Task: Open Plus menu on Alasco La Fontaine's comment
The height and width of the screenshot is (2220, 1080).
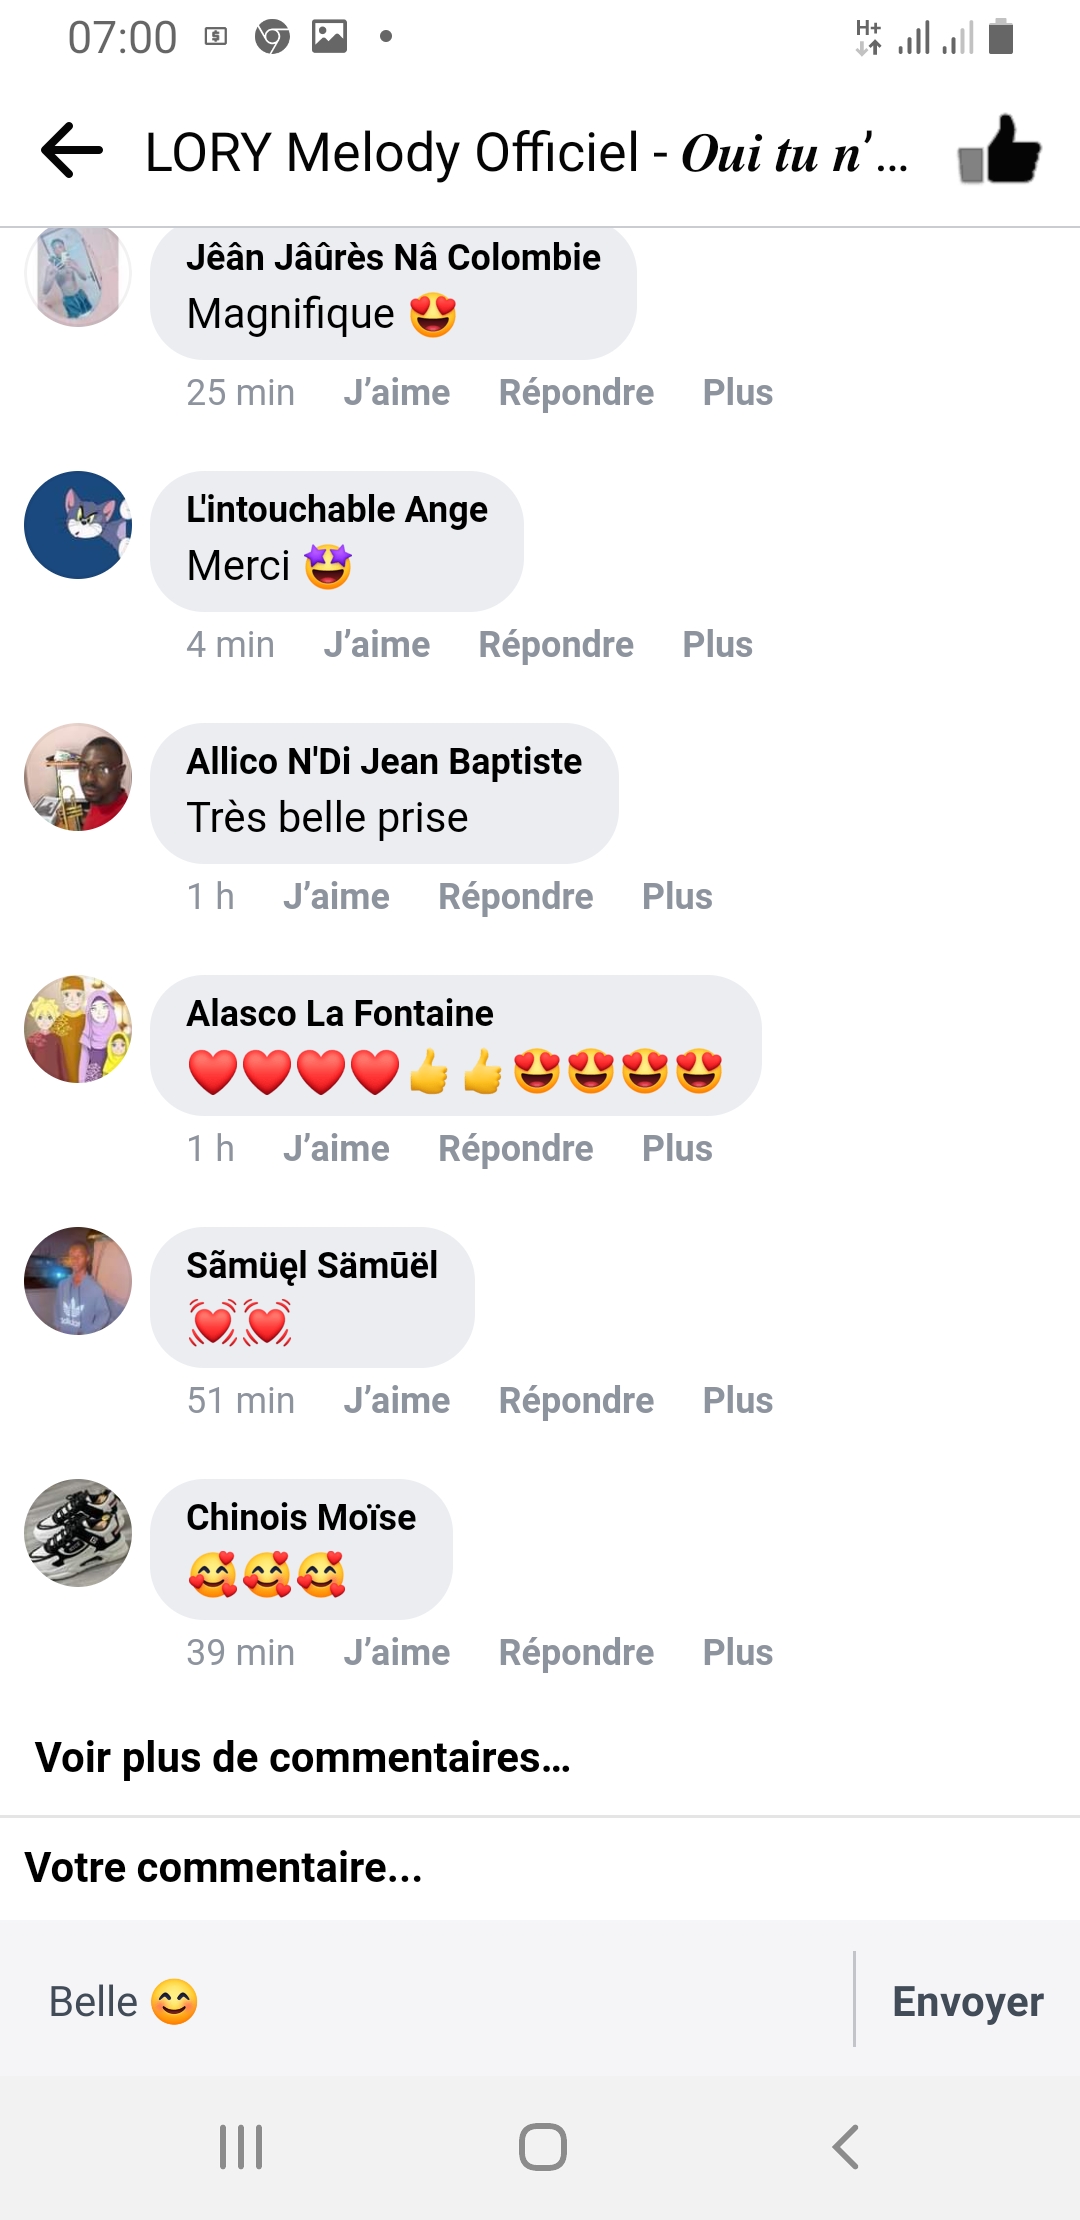Action: 677,1149
